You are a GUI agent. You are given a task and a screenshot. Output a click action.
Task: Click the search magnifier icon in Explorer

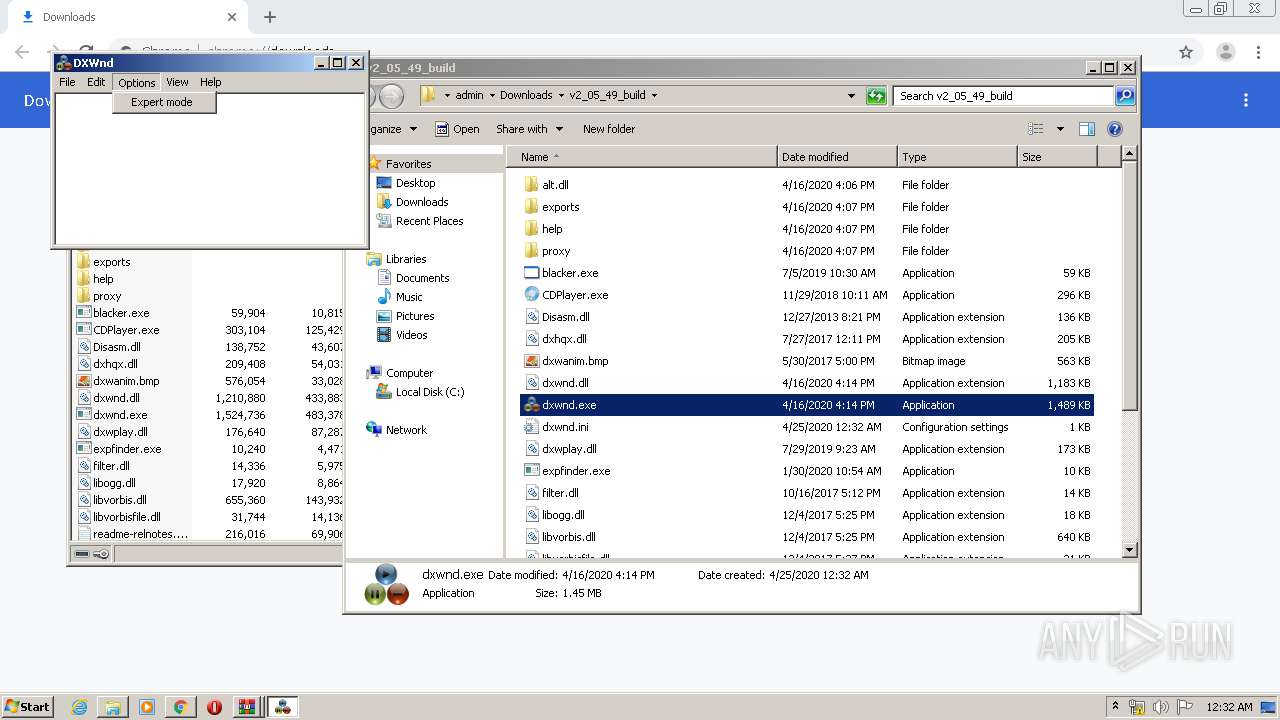coord(1125,96)
